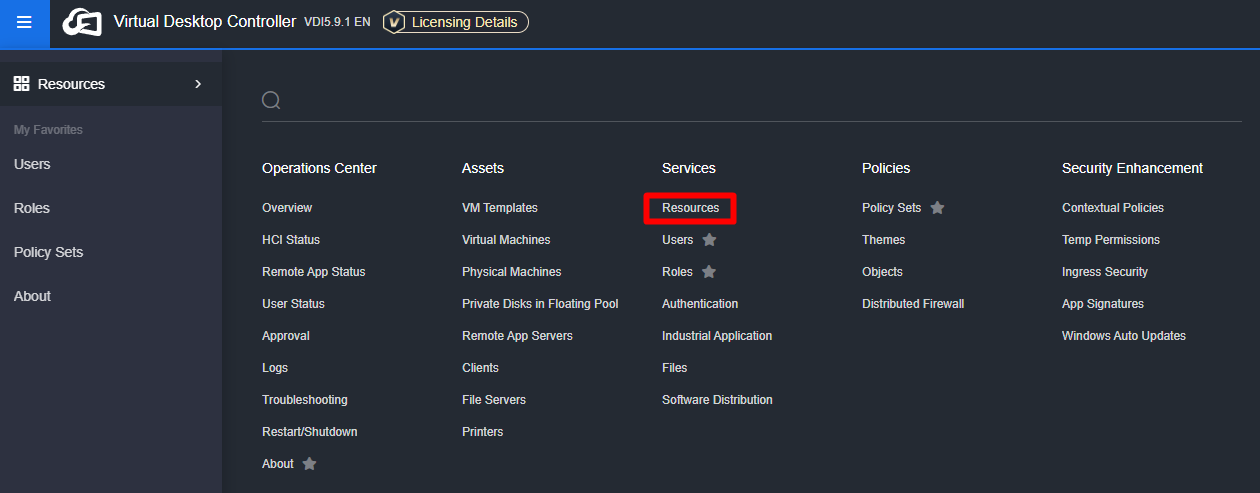Open Distributed Firewall under Policies
1260x493 pixels.
coord(912,304)
